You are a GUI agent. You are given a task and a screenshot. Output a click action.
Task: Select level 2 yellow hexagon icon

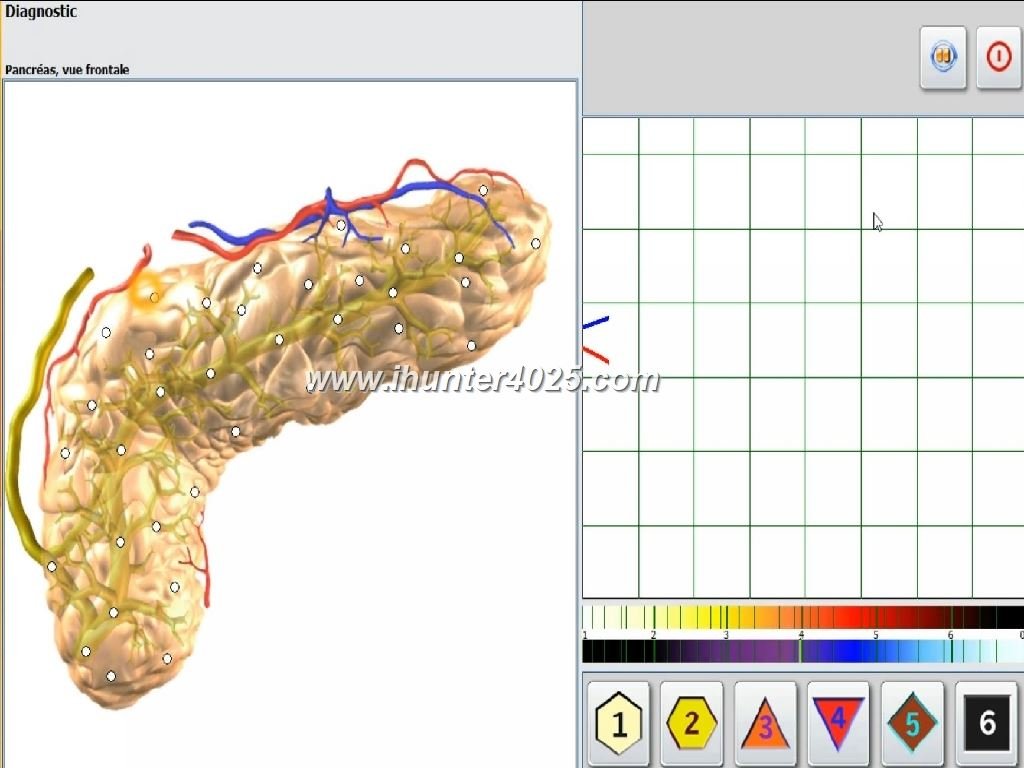[x=692, y=723]
